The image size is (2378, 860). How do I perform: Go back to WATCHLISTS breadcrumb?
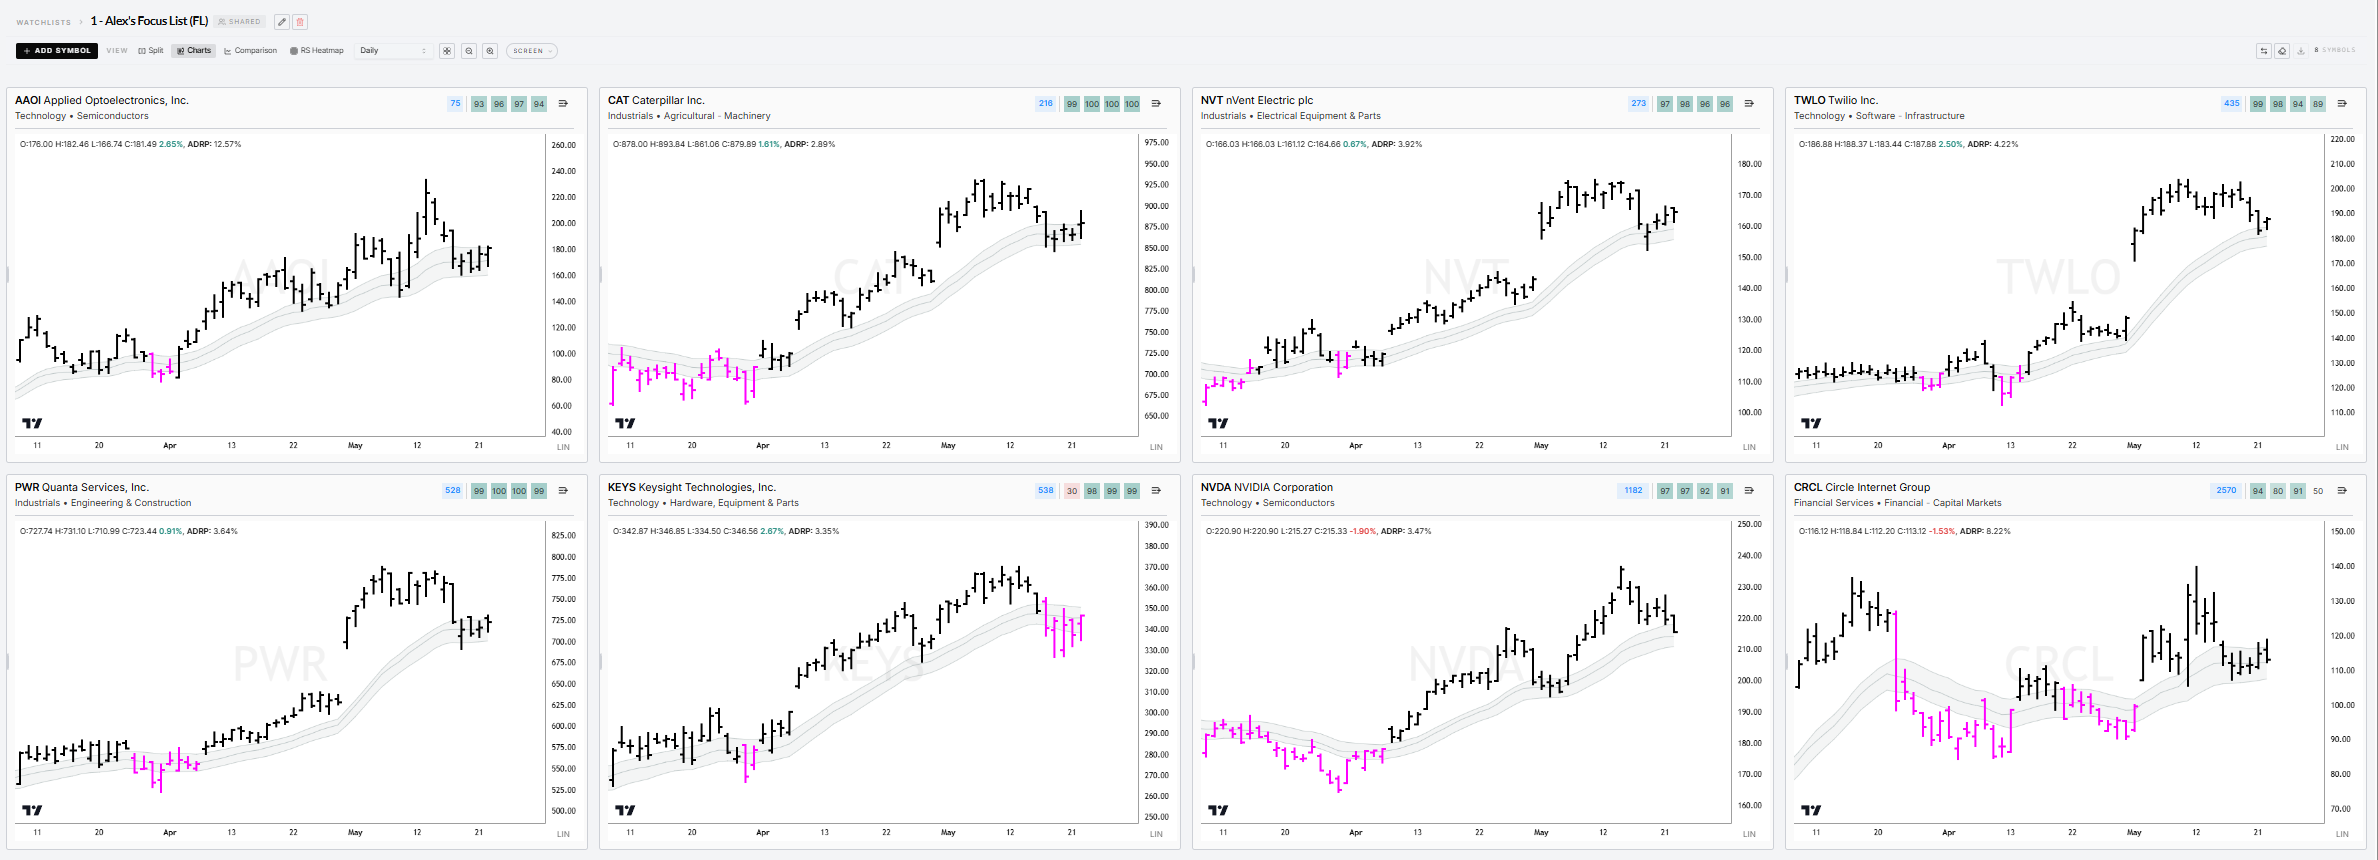[44, 22]
